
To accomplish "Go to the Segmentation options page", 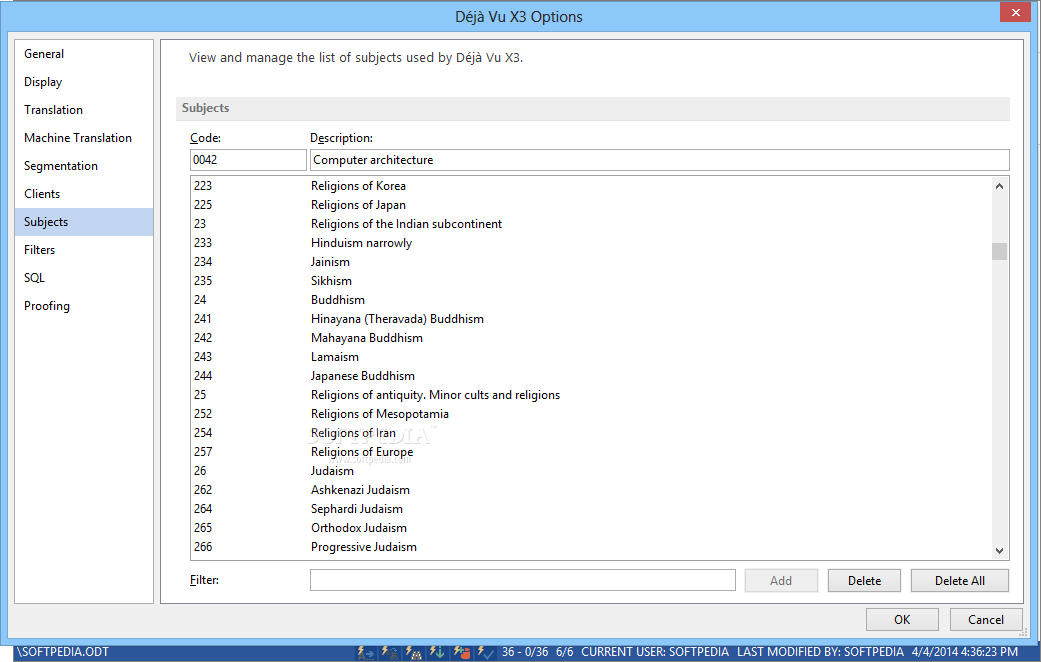I will point(84,165).
